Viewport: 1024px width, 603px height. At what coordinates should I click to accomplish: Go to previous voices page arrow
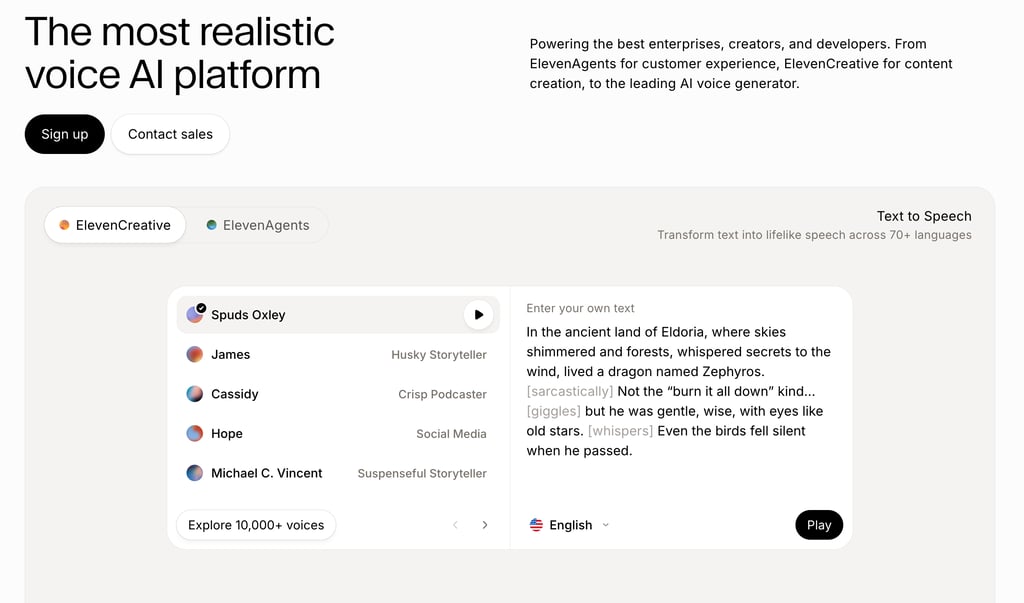pyautogui.click(x=456, y=525)
